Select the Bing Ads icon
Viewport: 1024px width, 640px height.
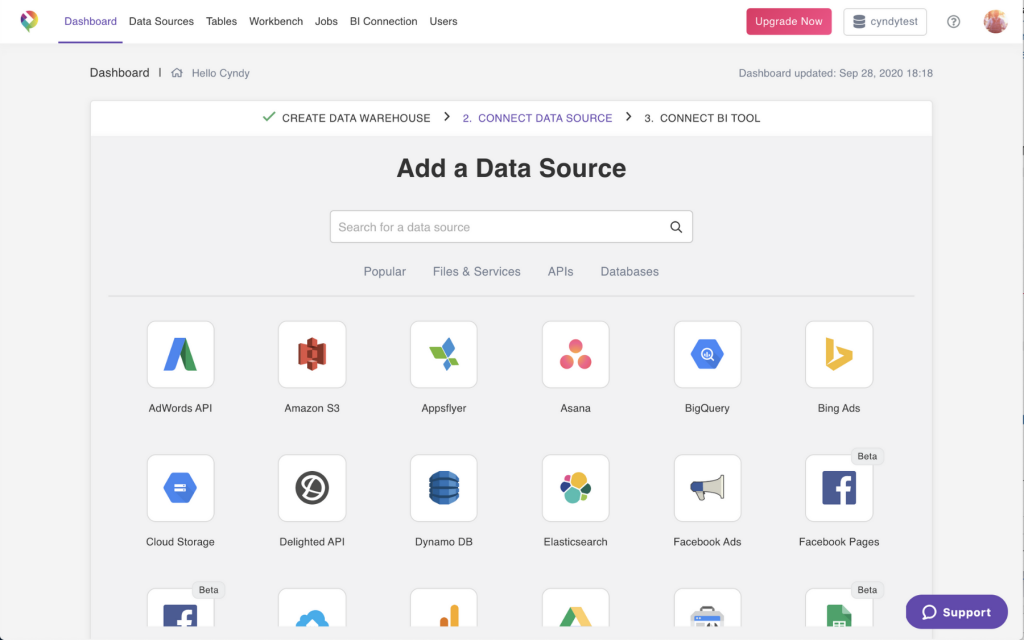[839, 355]
